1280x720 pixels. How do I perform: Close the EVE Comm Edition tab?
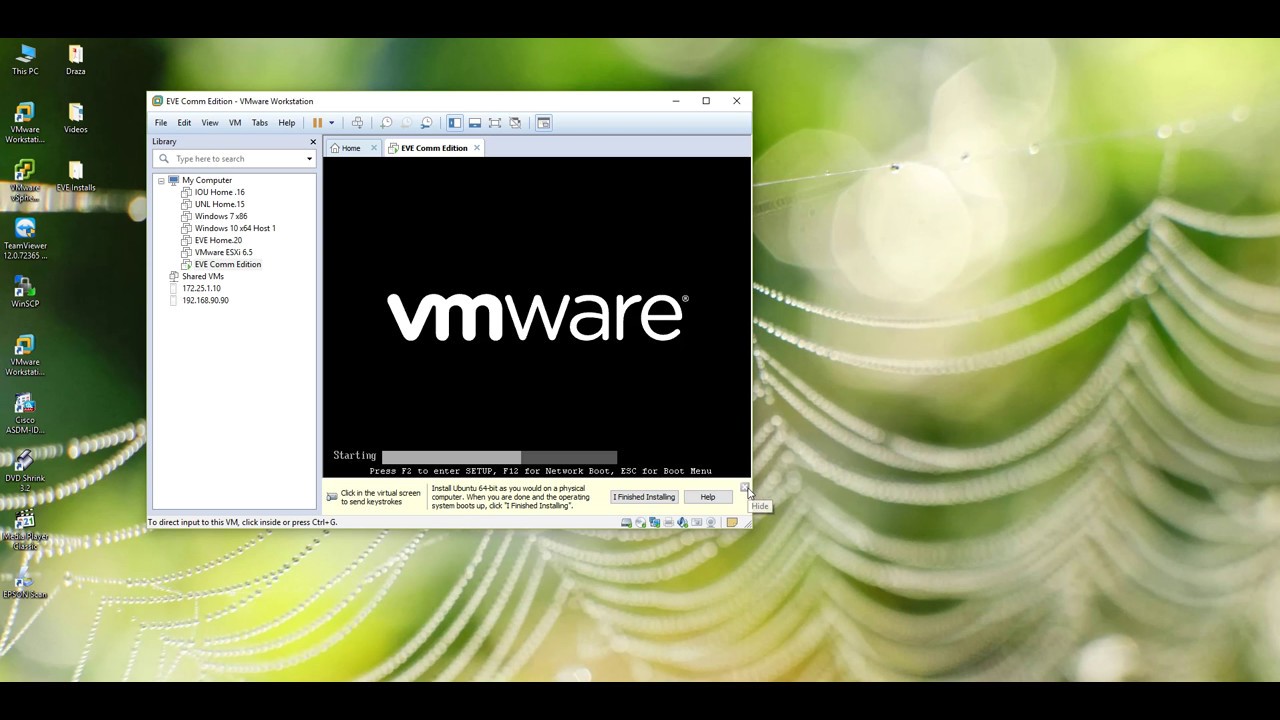point(477,148)
